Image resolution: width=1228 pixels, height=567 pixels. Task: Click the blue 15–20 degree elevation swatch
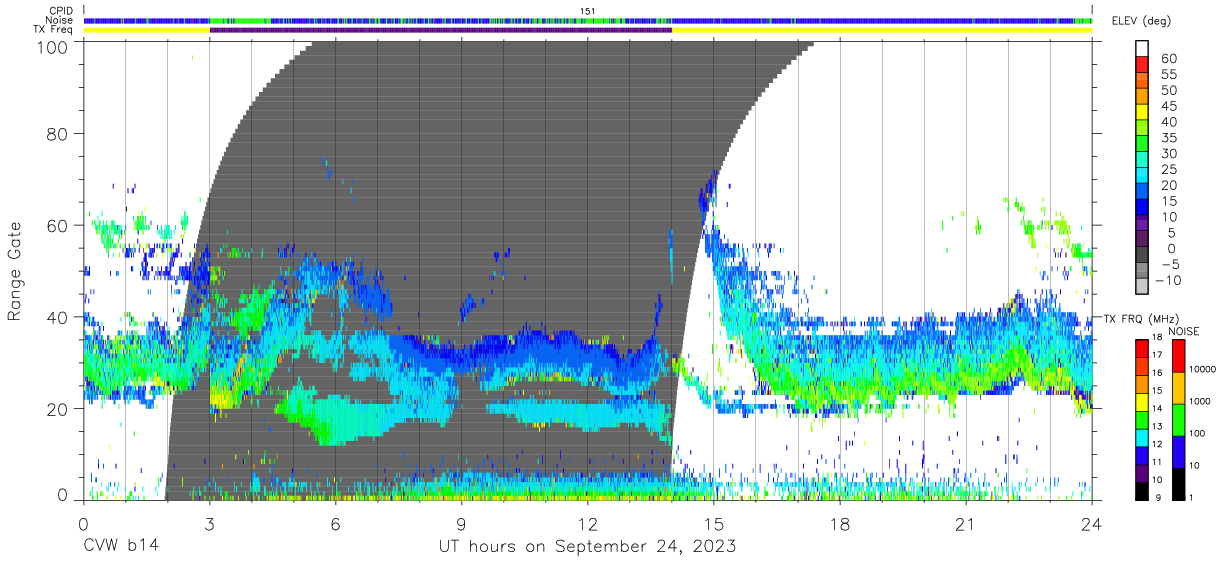point(1144,193)
